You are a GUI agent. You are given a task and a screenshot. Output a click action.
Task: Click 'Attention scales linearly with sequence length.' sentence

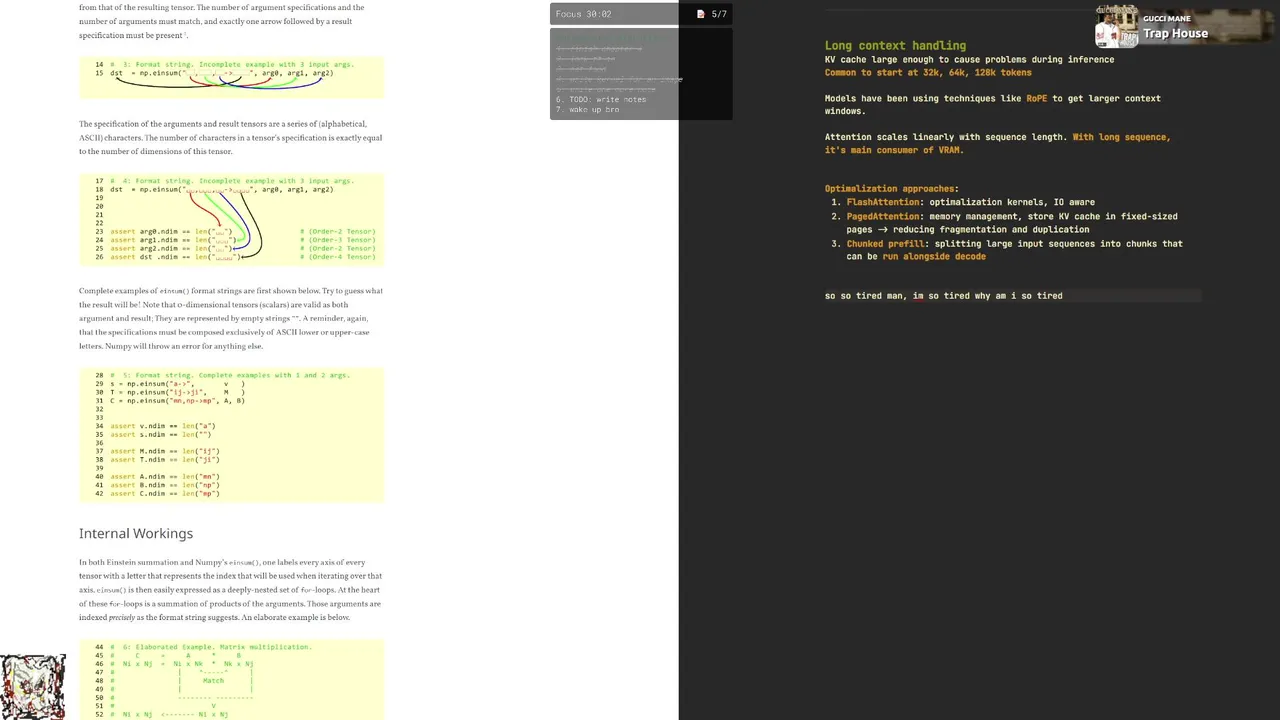(945, 137)
